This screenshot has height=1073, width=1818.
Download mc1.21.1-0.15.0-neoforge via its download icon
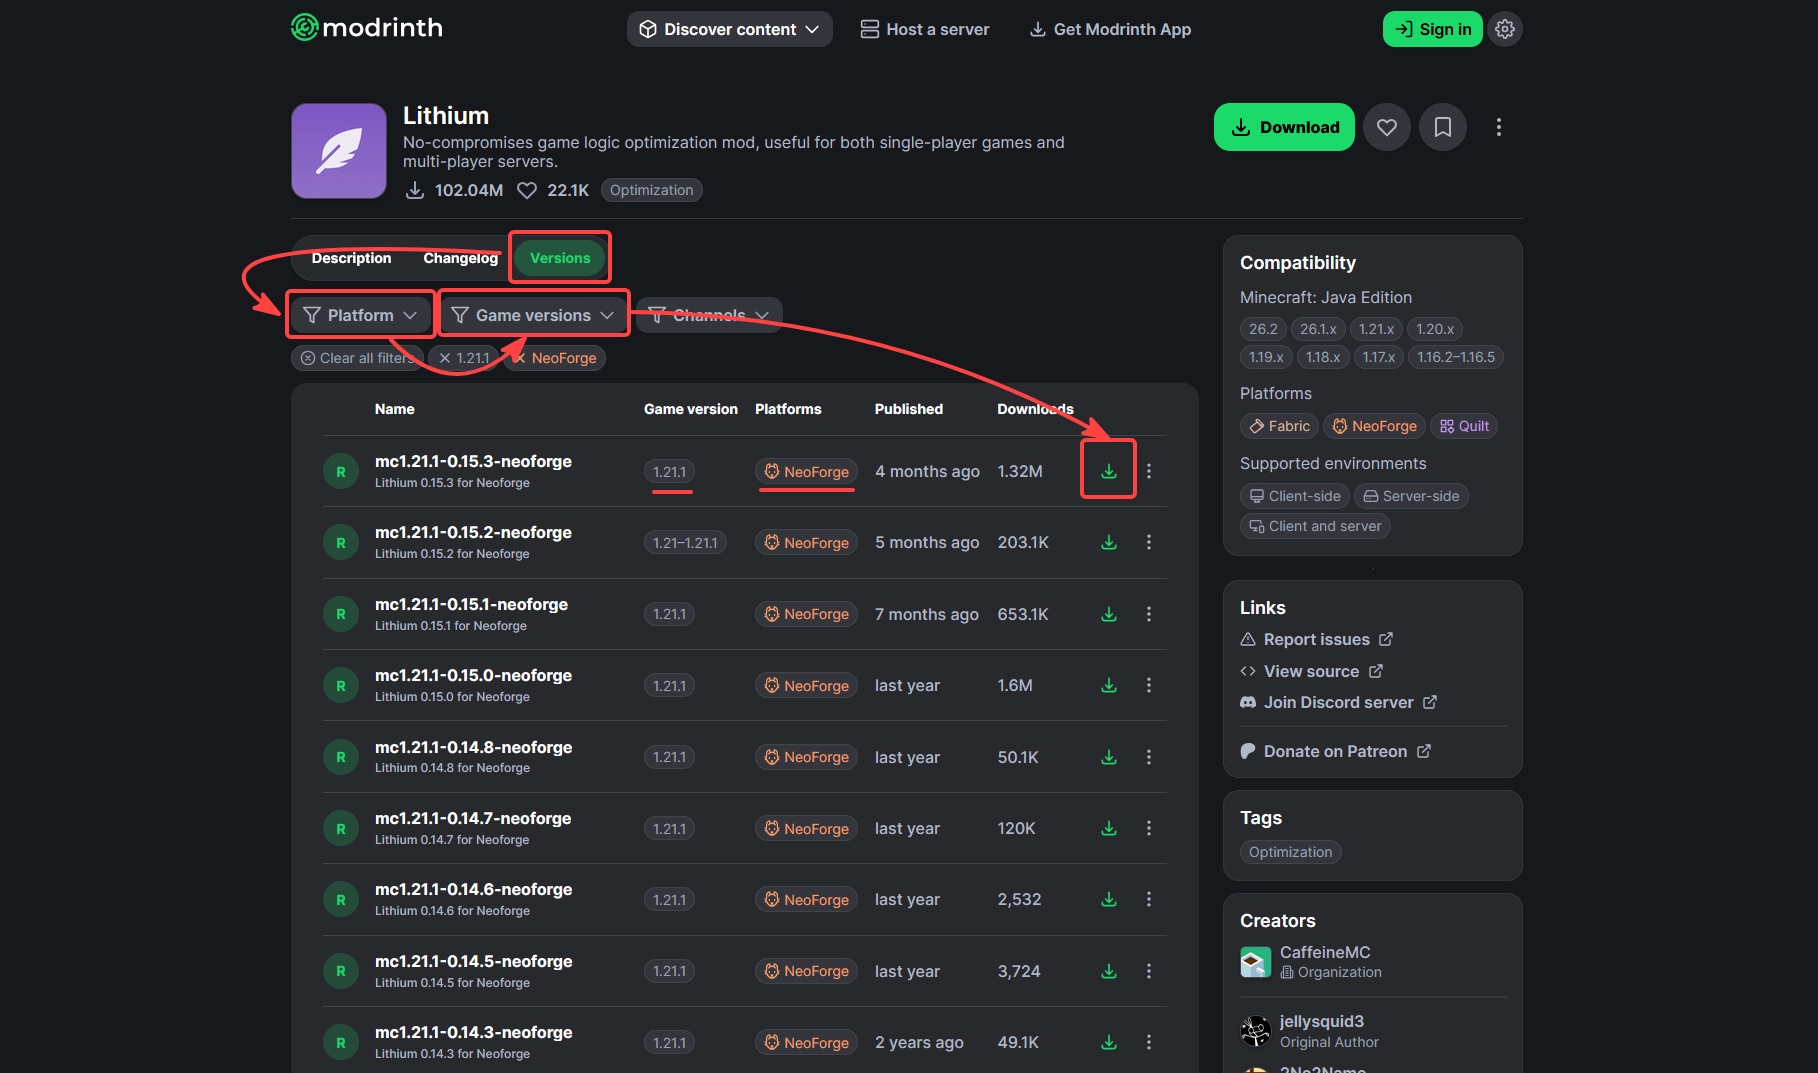tap(1109, 685)
